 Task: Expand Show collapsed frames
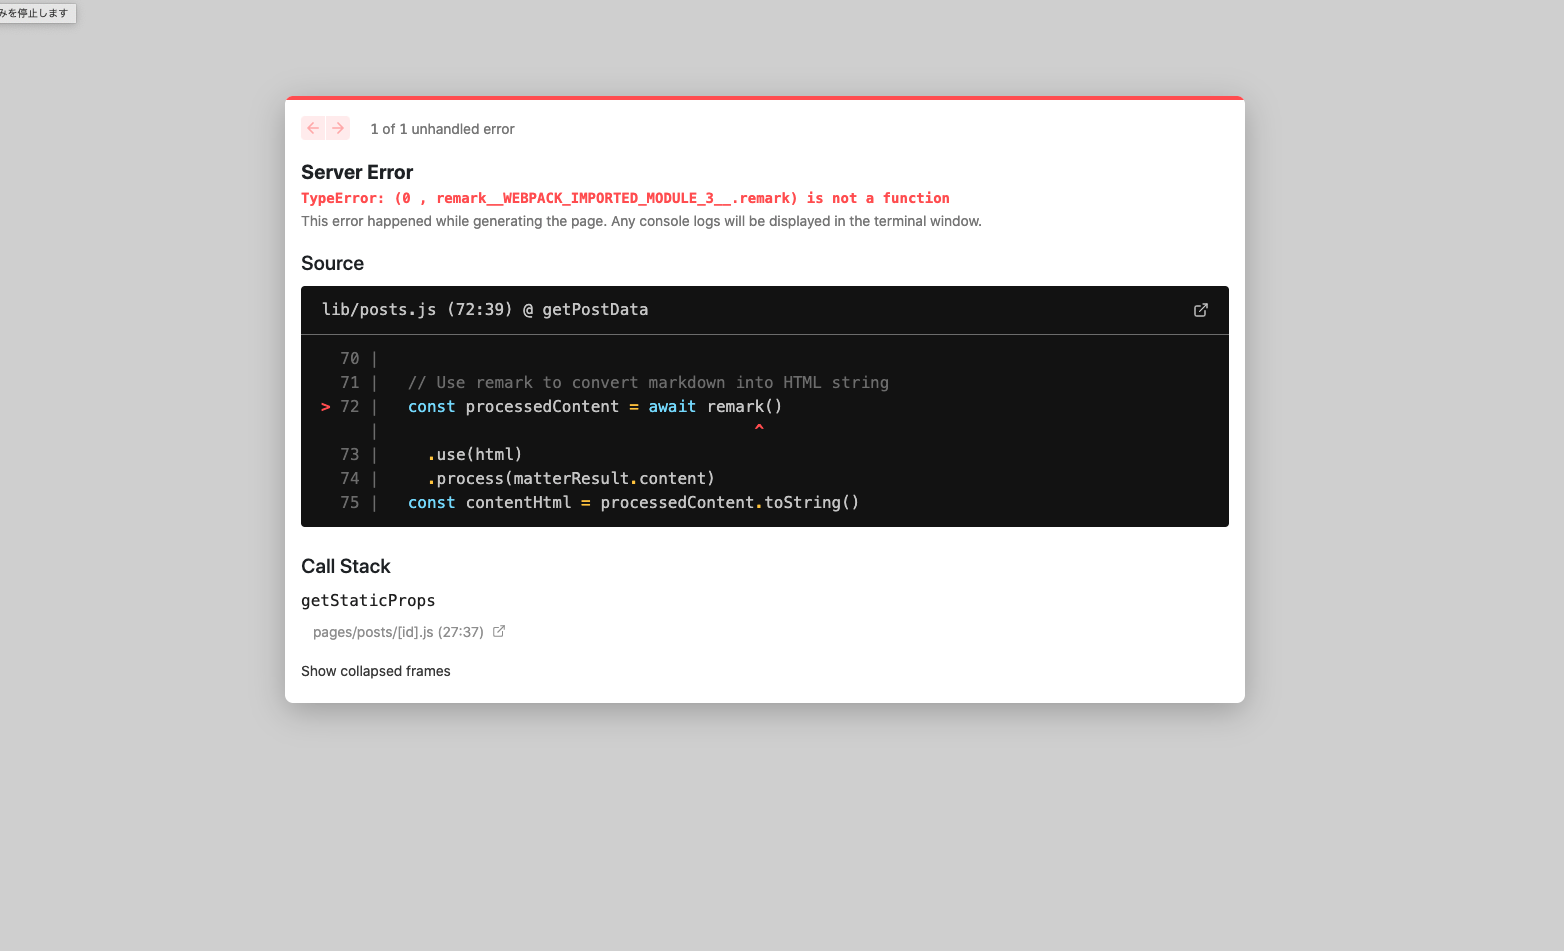(x=376, y=671)
